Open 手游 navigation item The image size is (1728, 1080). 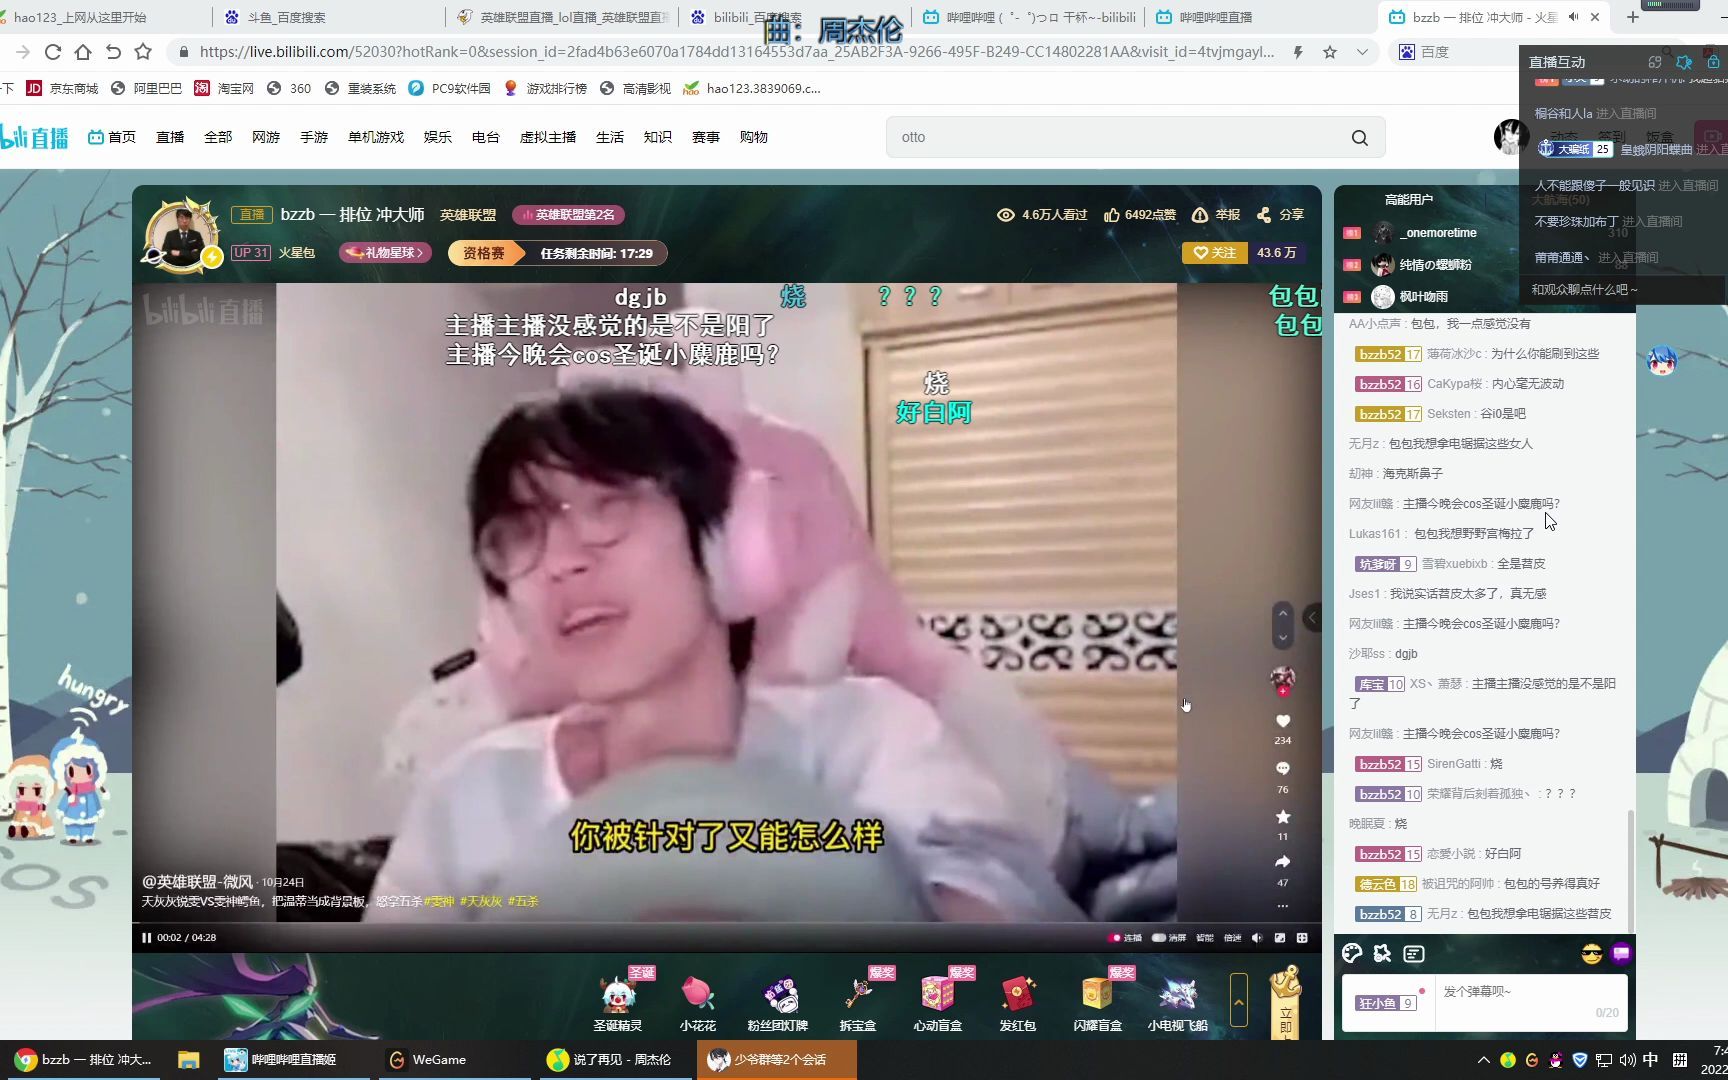(314, 137)
